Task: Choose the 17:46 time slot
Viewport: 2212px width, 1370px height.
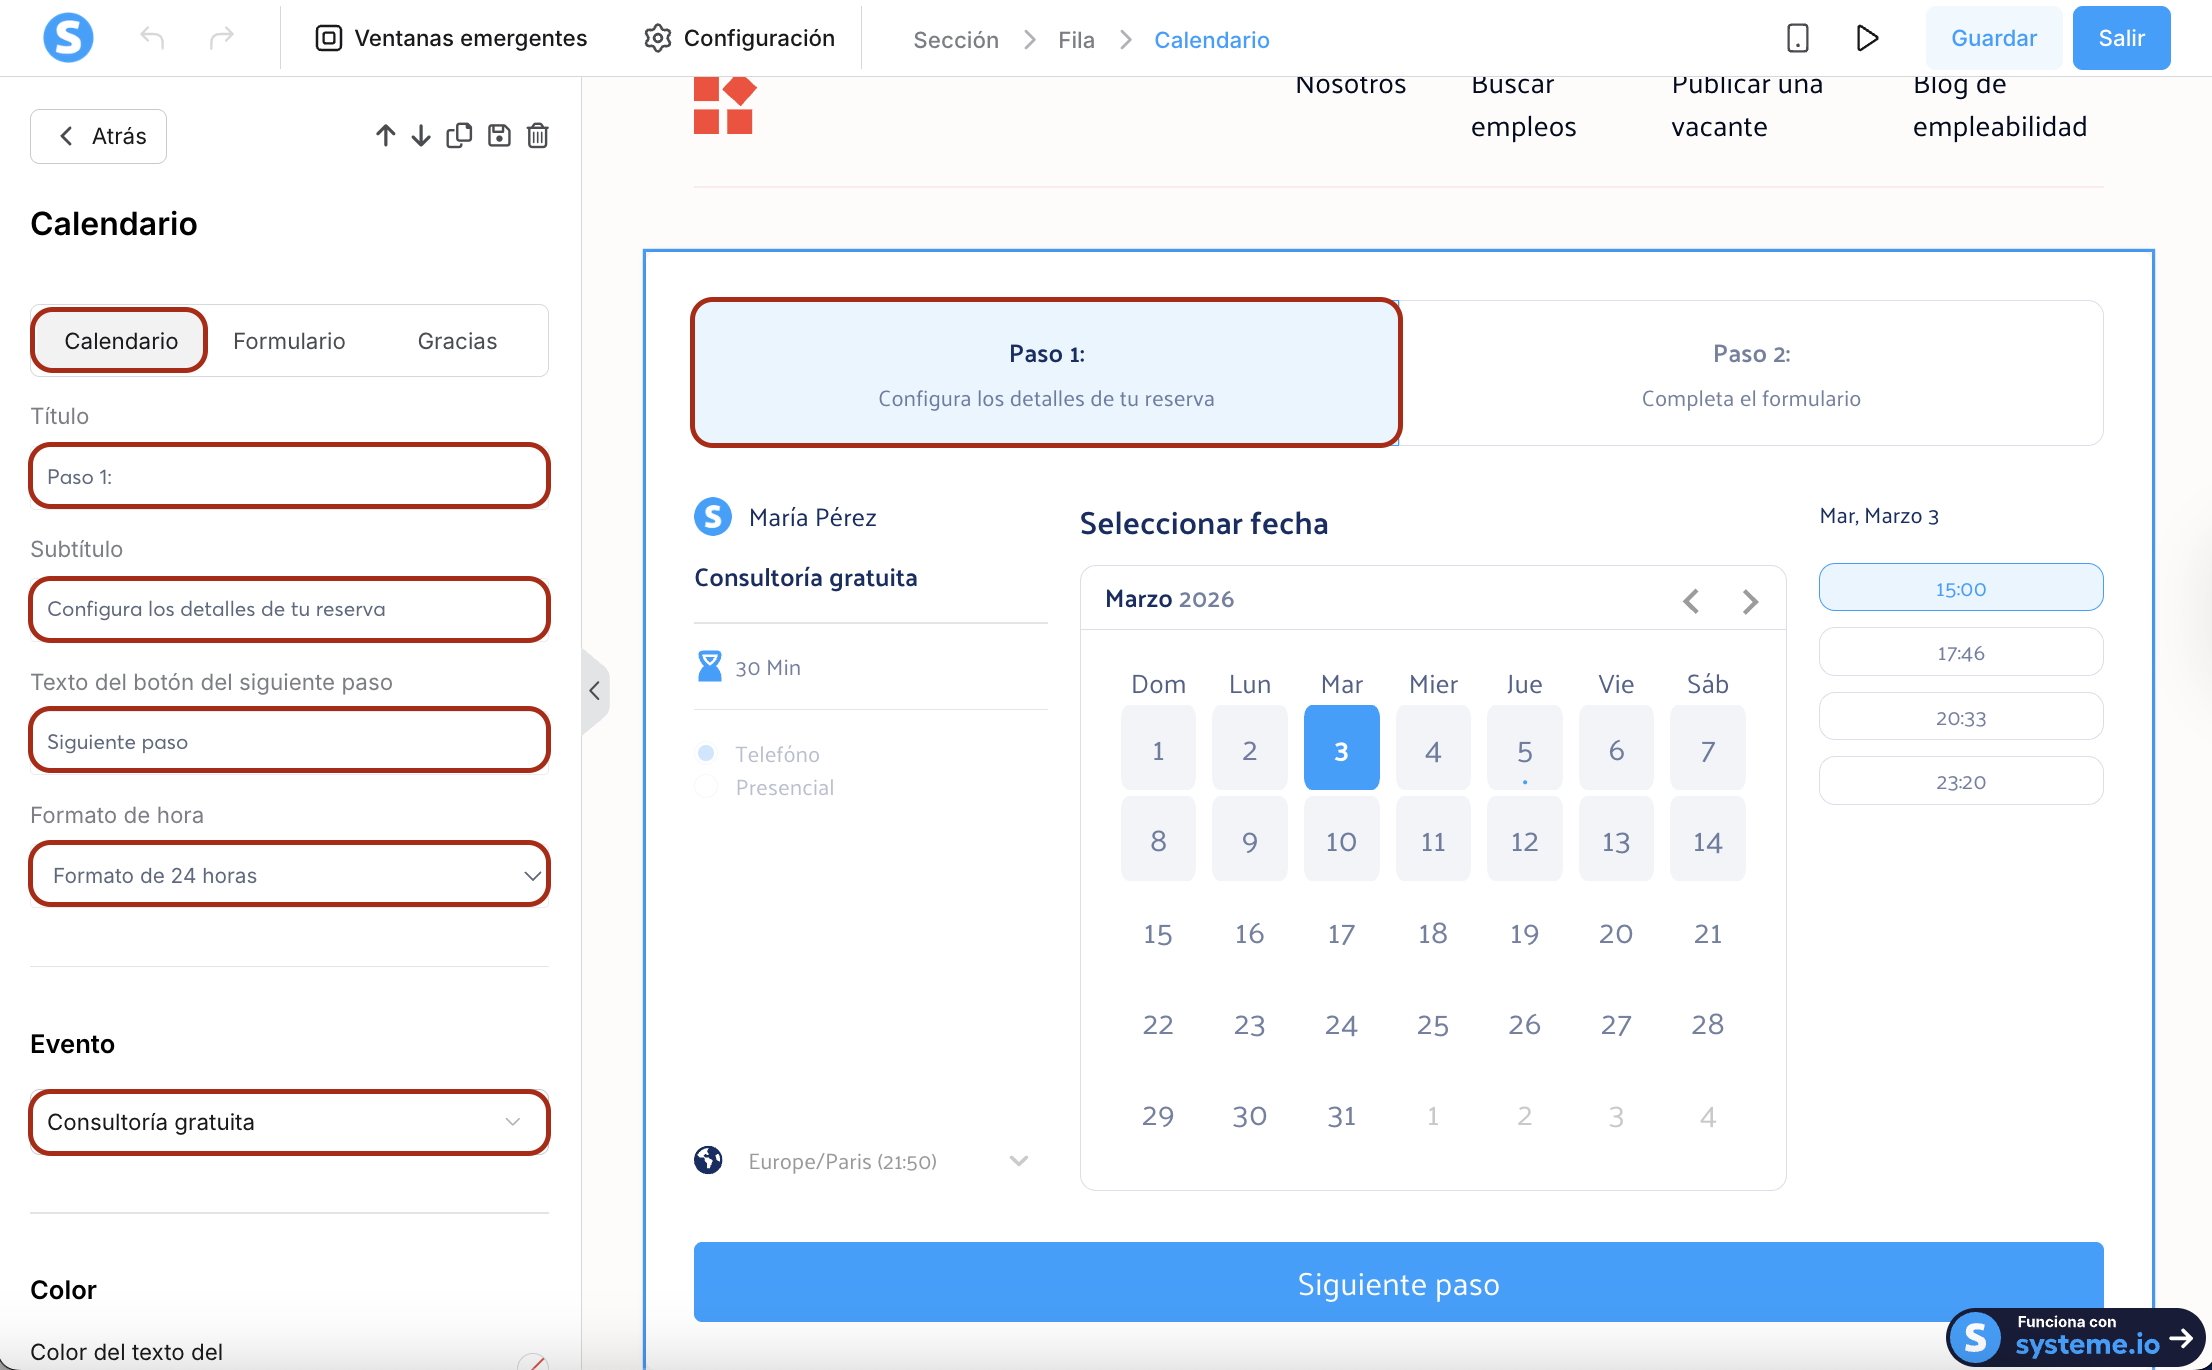Action: click(1960, 653)
